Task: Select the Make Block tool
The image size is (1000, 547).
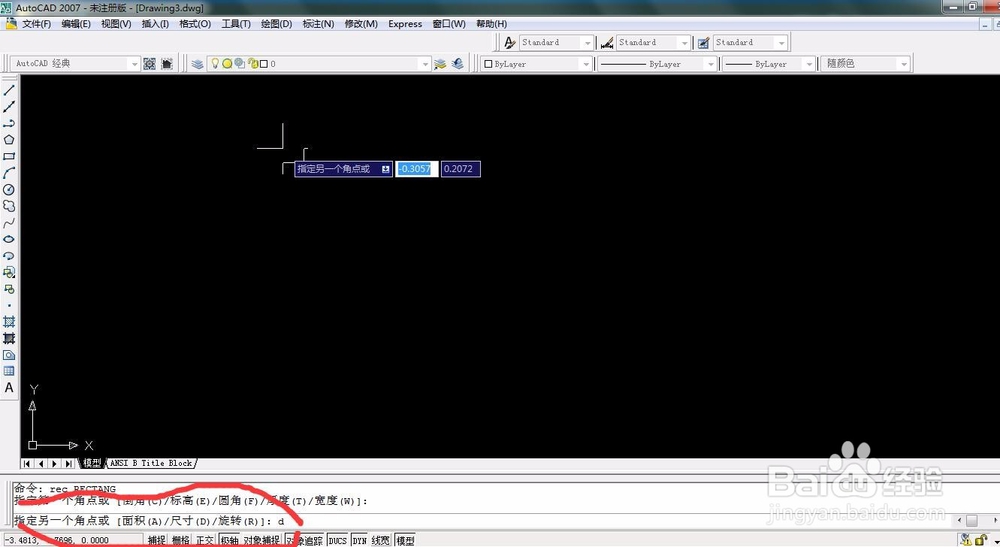Action: pos(9,289)
